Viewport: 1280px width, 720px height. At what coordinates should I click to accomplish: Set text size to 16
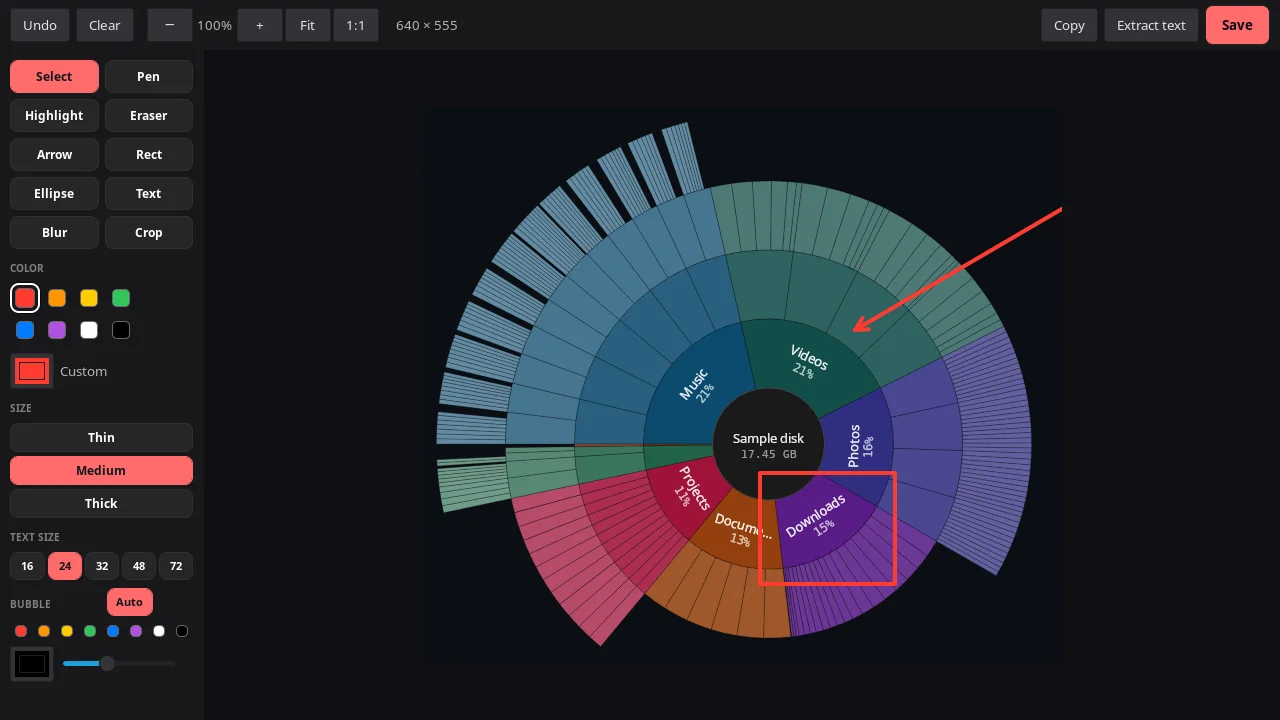coord(27,566)
